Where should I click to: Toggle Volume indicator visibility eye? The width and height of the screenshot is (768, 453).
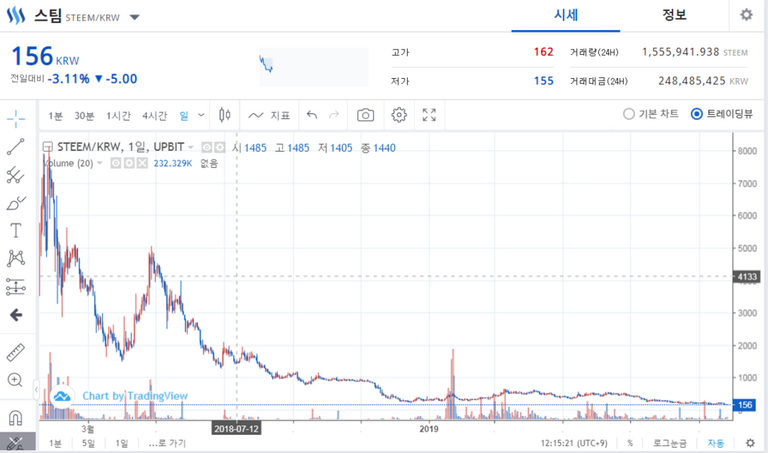point(116,163)
